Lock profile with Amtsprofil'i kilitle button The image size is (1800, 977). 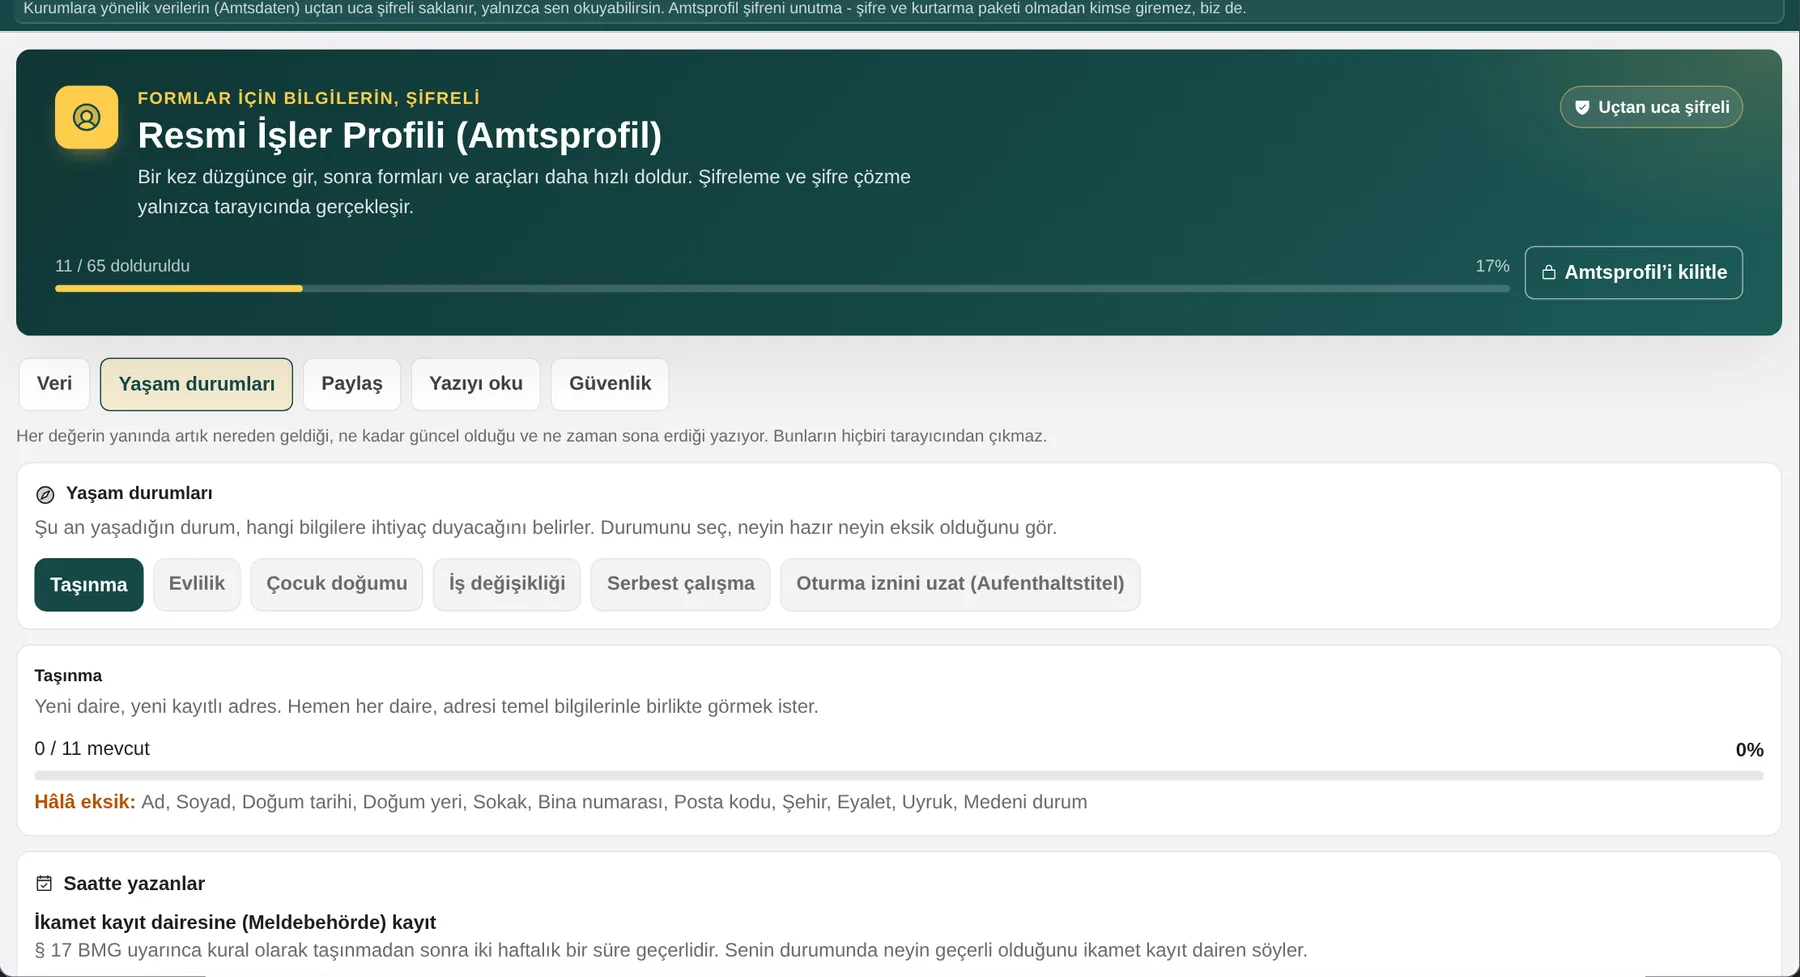(1633, 272)
